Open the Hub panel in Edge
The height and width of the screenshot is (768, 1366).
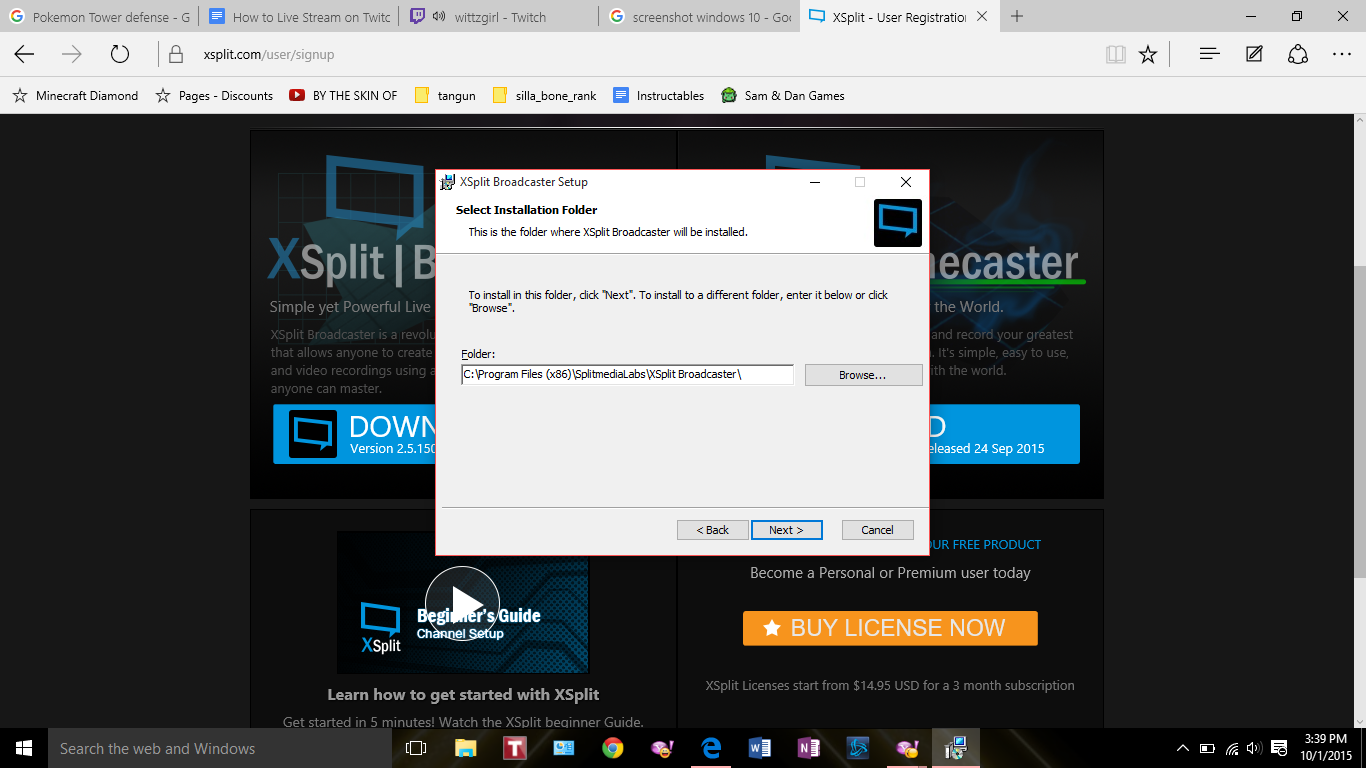1209,55
